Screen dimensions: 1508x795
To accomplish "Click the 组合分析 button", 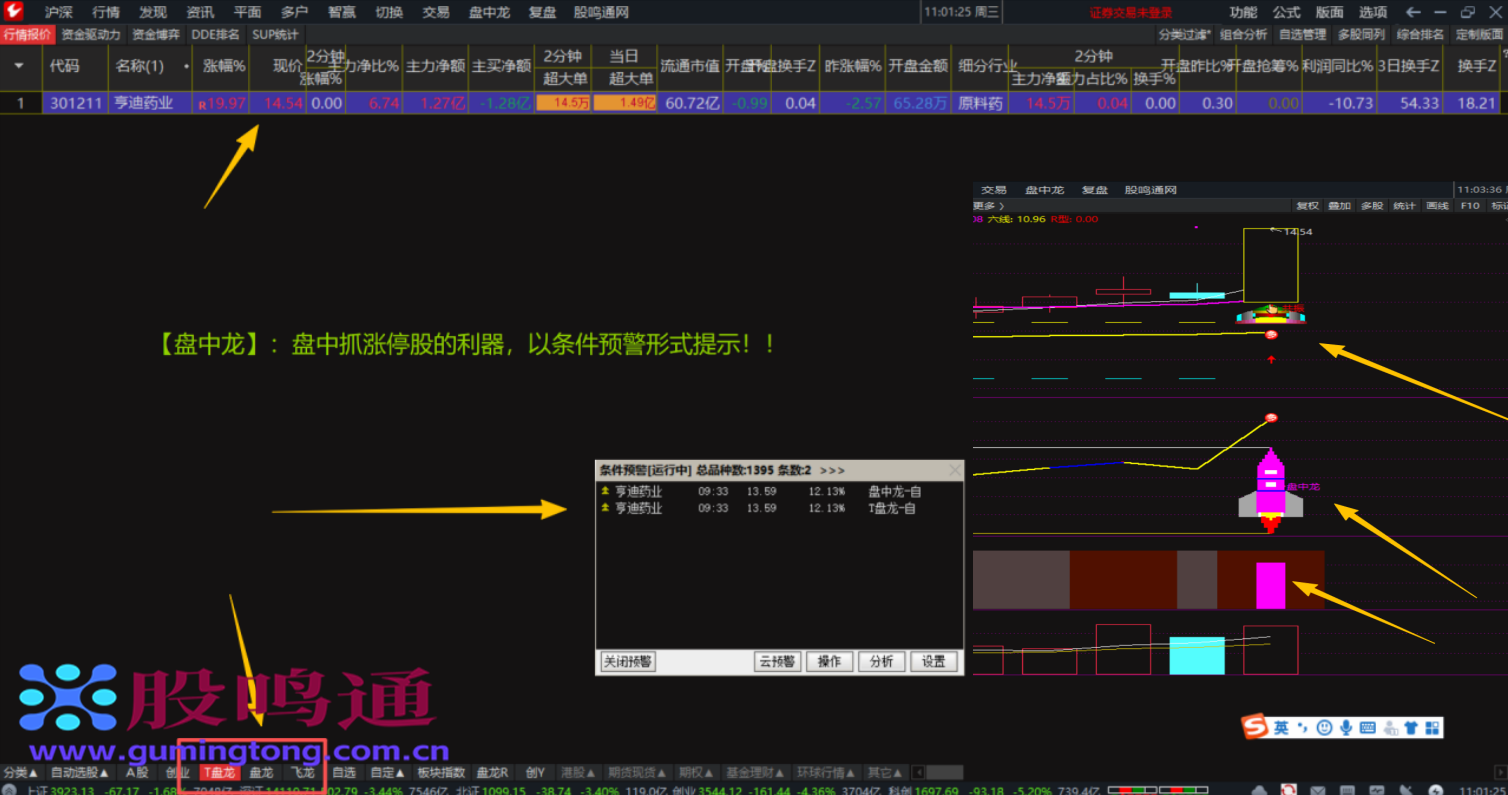I will coord(1244,34).
